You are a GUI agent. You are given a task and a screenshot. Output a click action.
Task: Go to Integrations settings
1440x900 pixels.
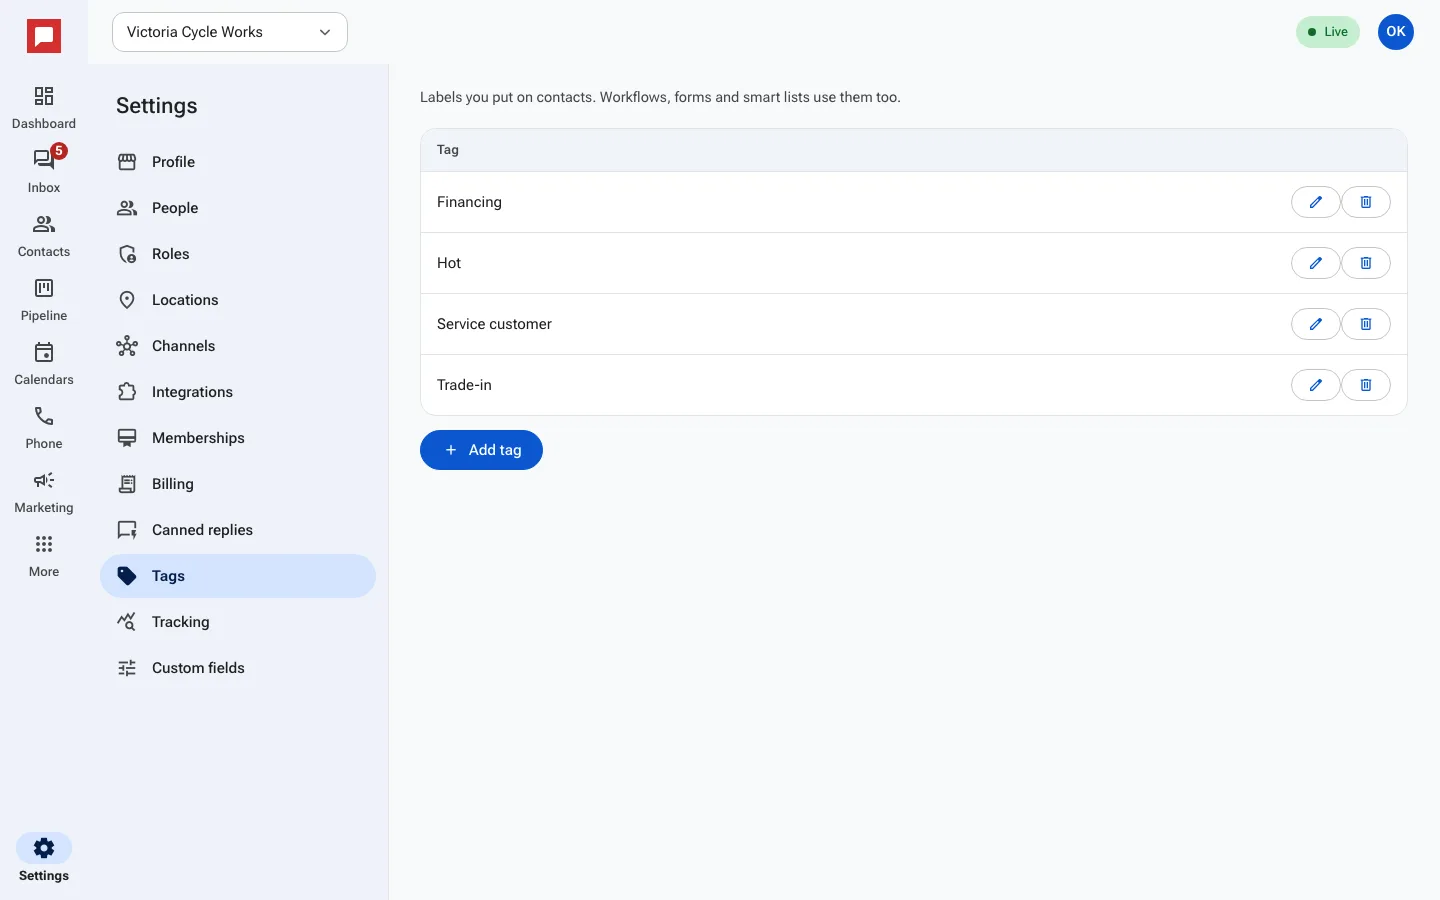238,392
